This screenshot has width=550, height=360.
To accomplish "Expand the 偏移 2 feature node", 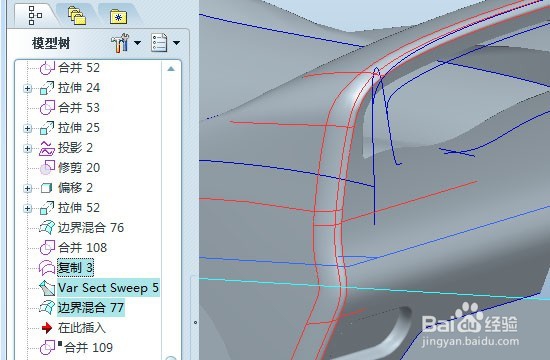I will (x=27, y=188).
